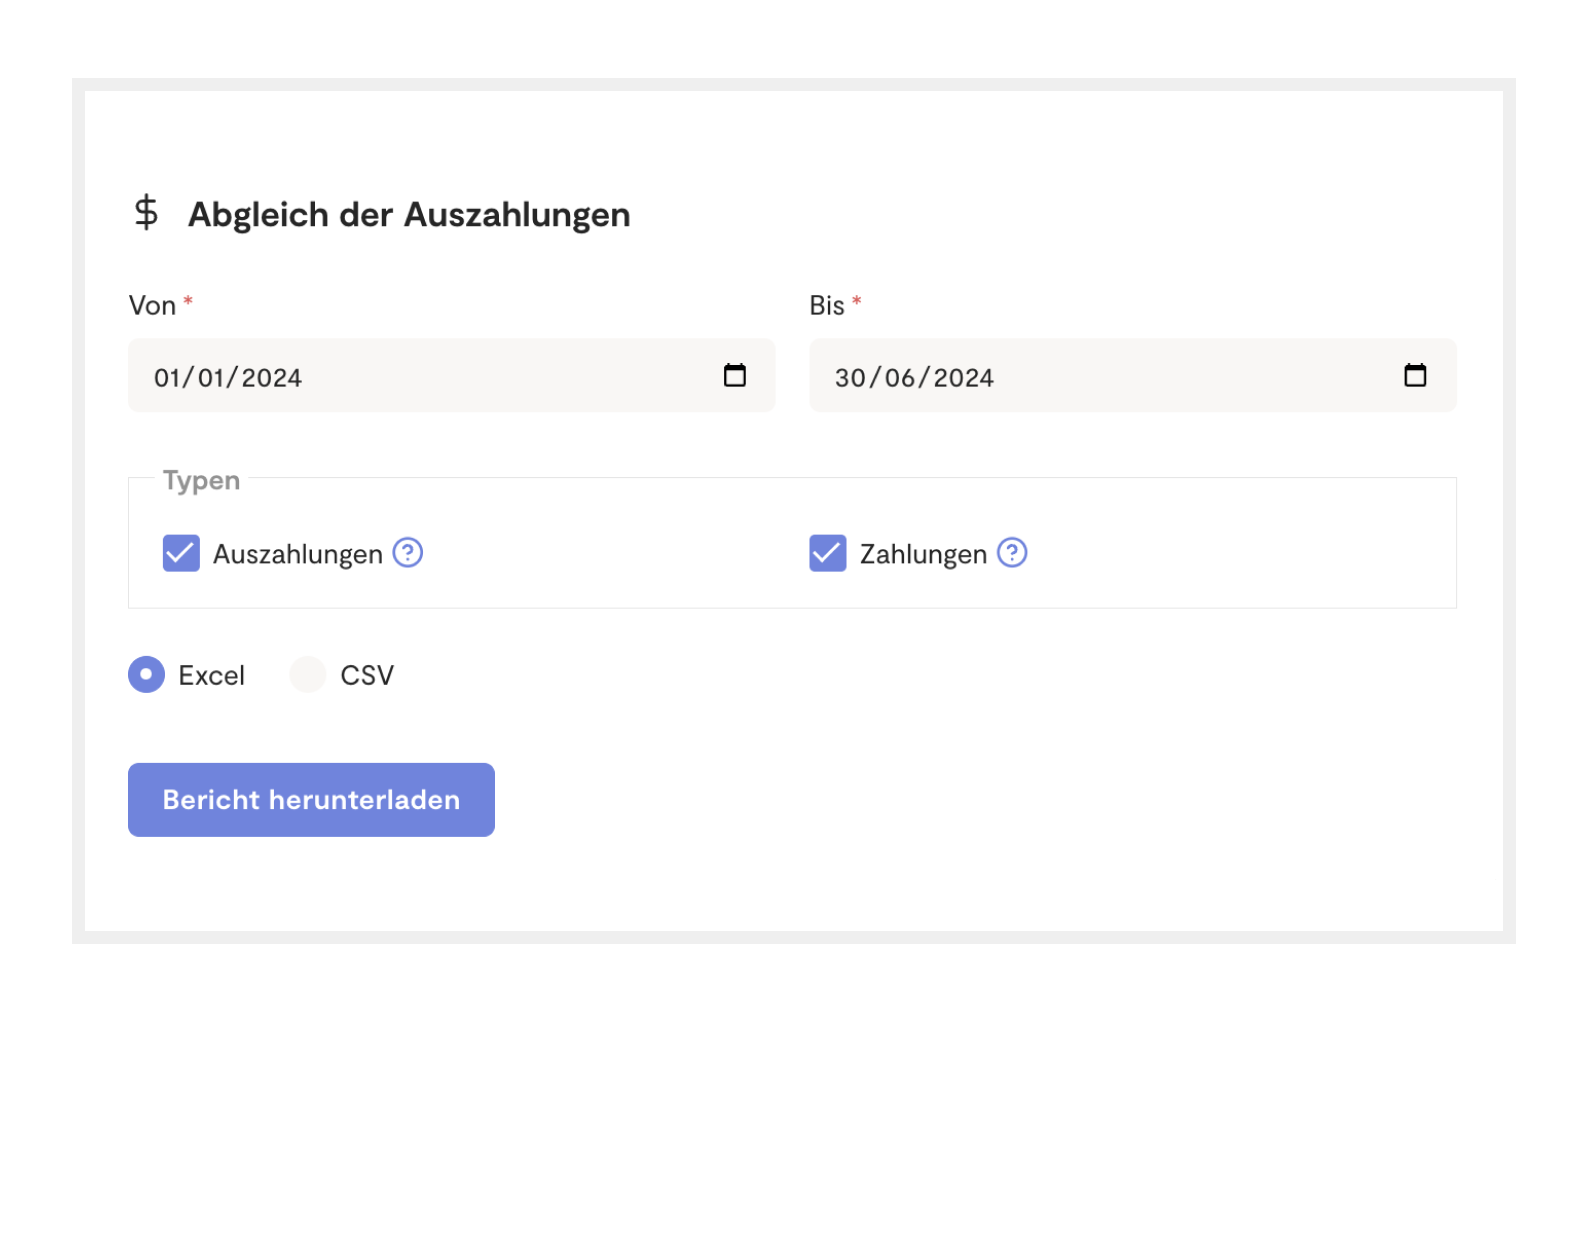Focus the Bis date field 30/06/2024
The image size is (1586, 1234).
[x=1132, y=375]
